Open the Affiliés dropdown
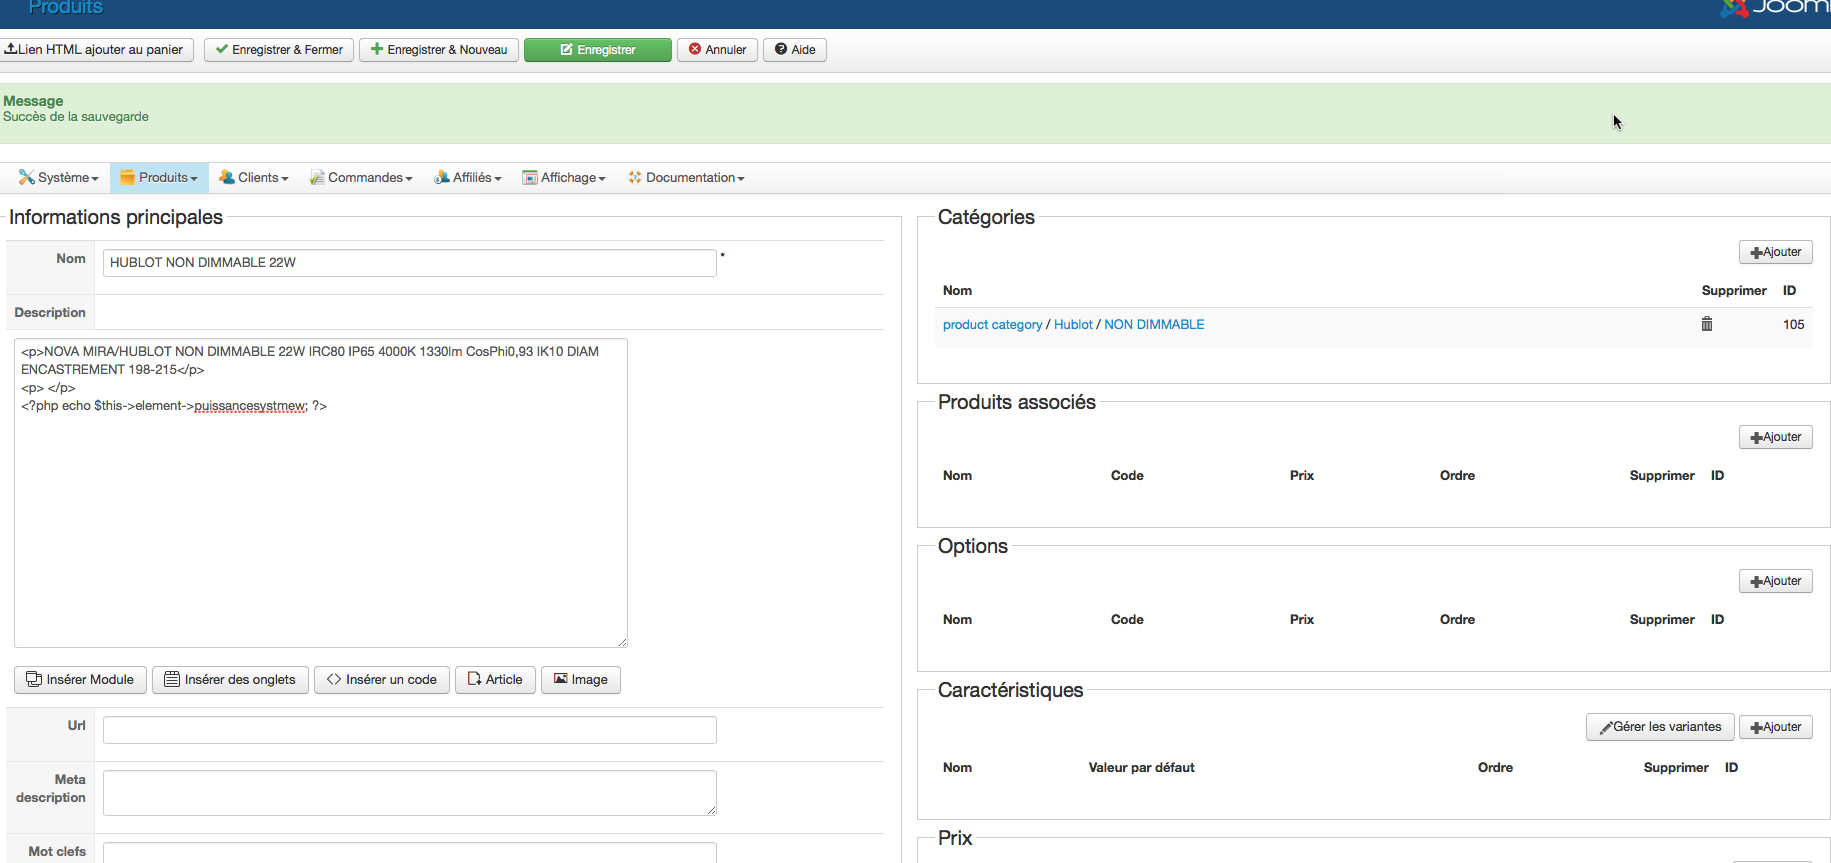 pyautogui.click(x=468, y=178)
